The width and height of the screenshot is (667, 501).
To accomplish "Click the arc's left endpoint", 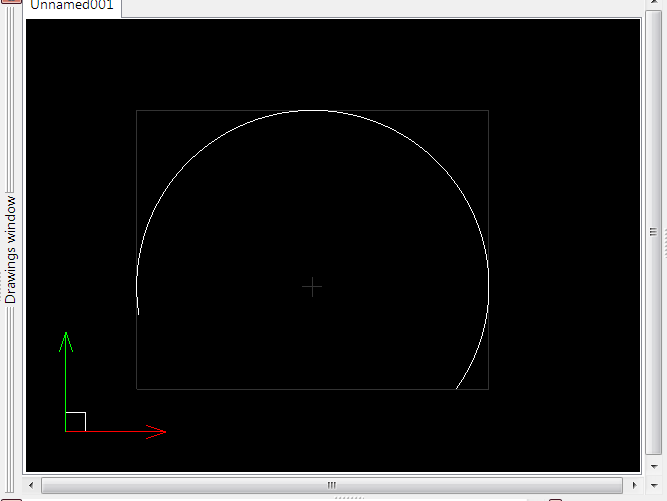I will 138,313.
